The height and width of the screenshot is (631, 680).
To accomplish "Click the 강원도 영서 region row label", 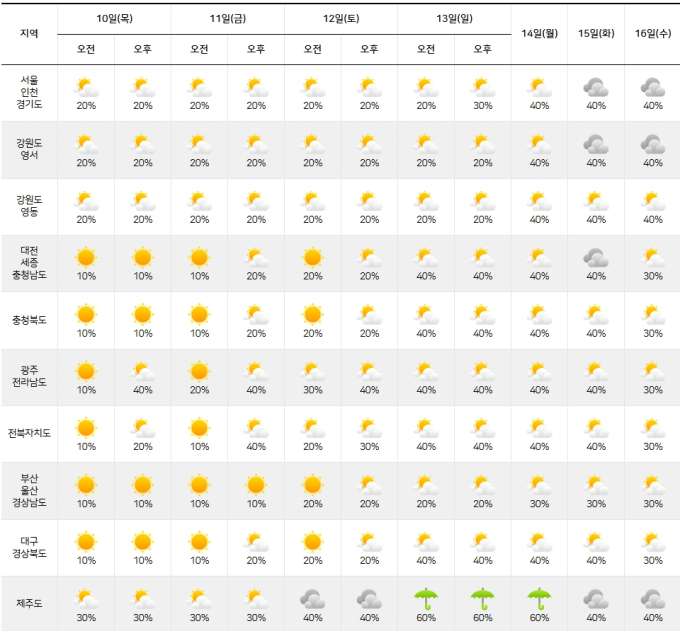I will (29, 149).
